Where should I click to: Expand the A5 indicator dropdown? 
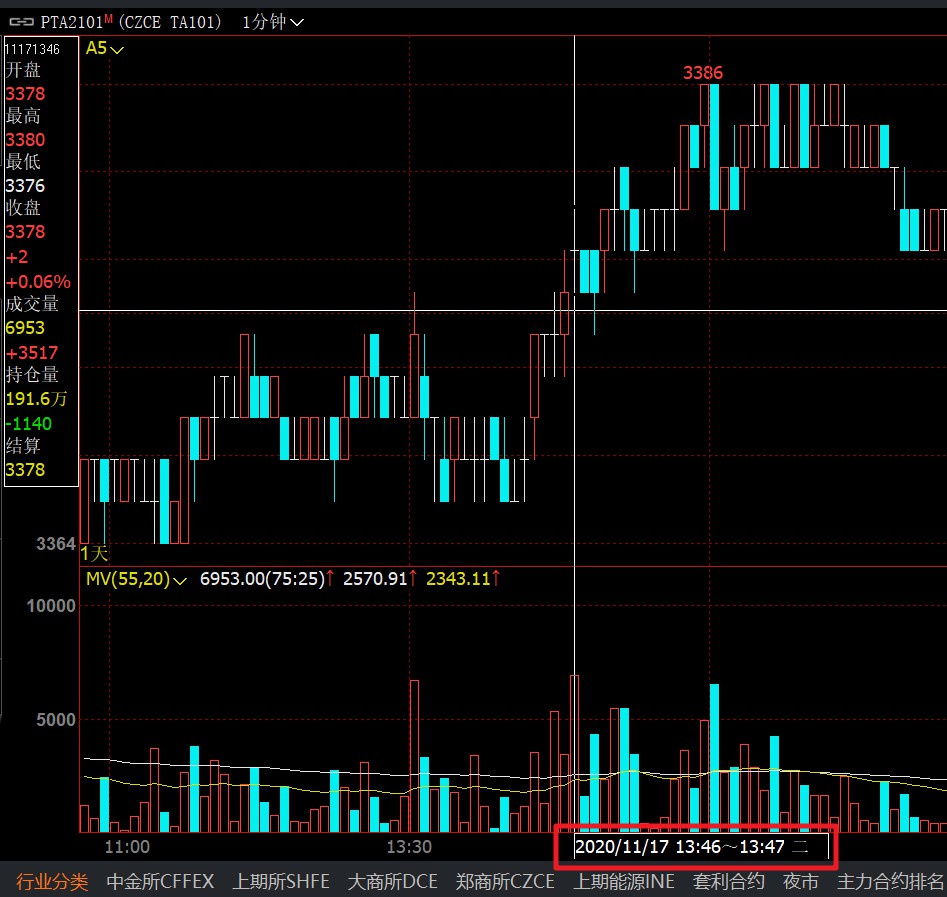coord(104,48)
